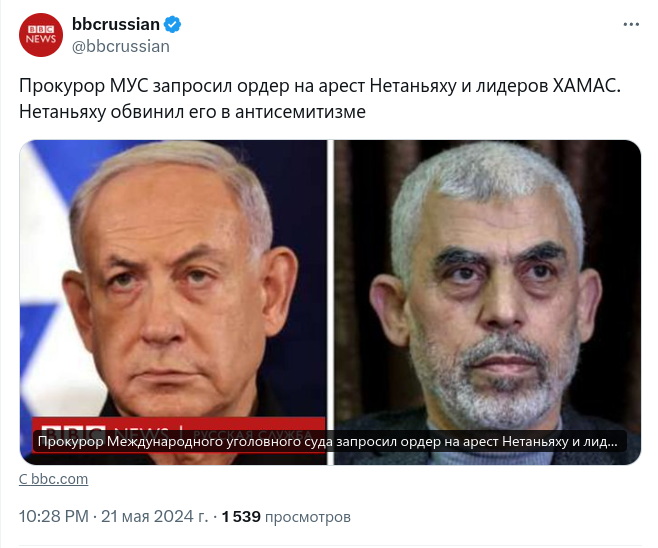Open the 'С bbc.com' source link

pyautogui.click(x=53, y=479)
